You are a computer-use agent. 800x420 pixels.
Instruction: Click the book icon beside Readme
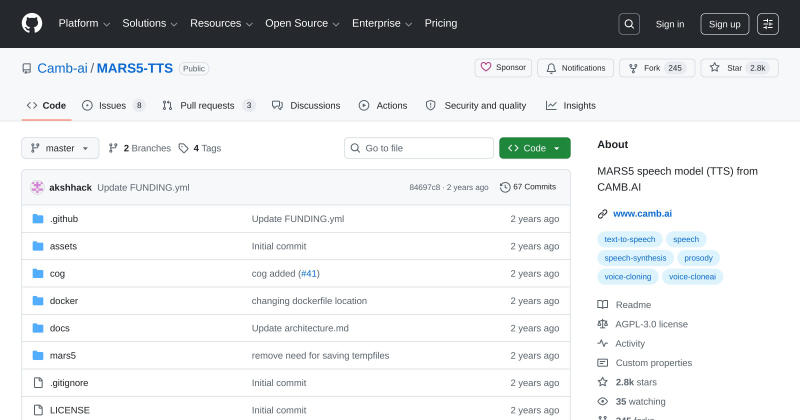(x=603, y=305)
